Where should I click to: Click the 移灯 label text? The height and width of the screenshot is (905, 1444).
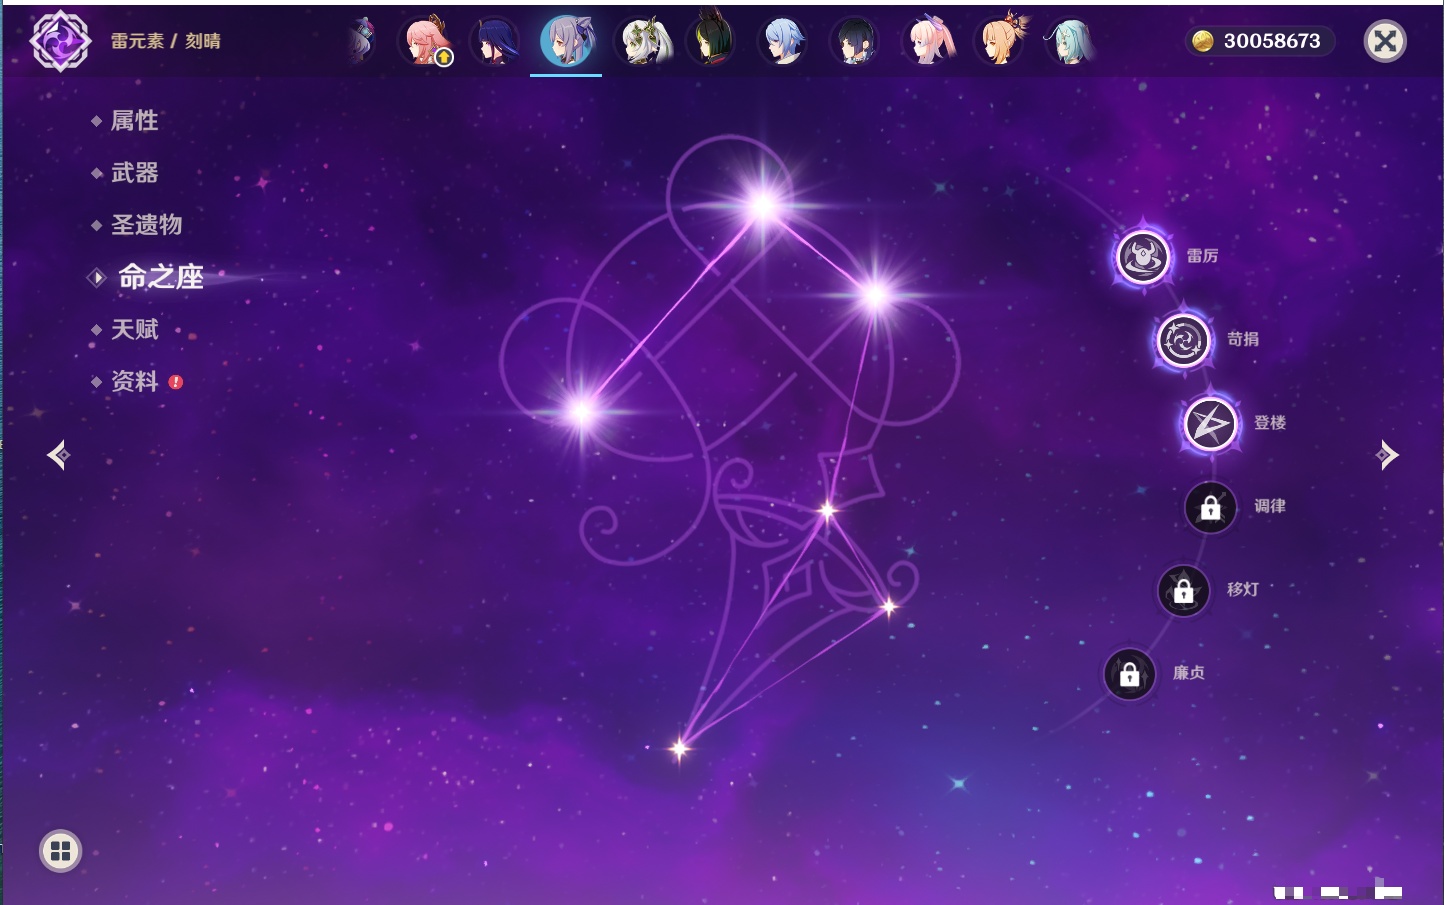(x=1243, y=589)
